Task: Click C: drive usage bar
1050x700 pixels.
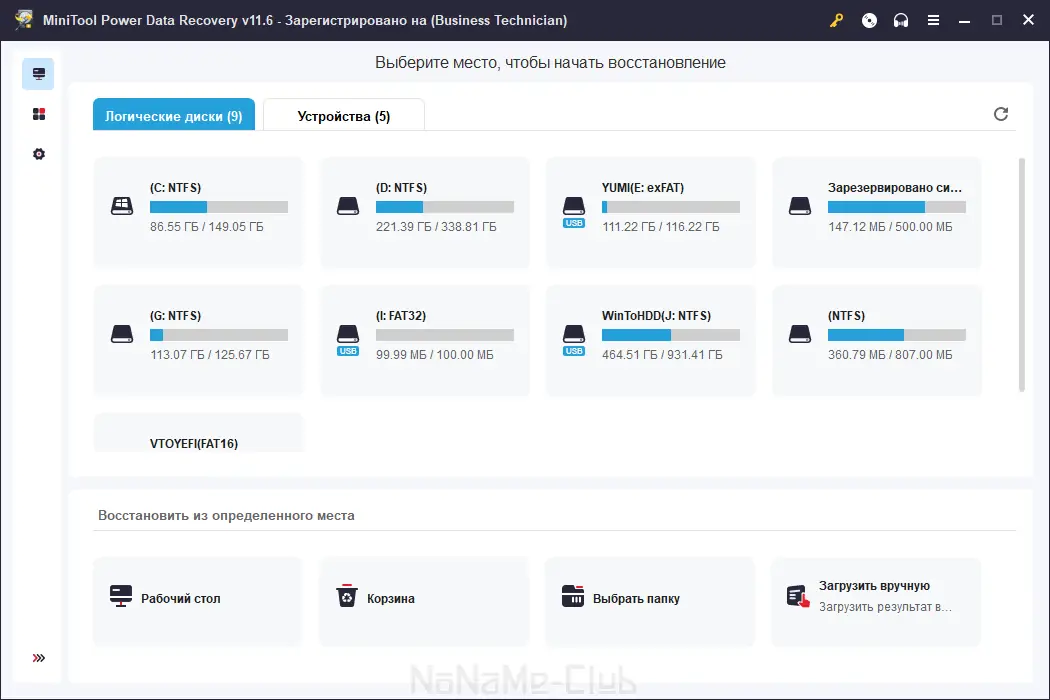Action: (x=219, y=207)
